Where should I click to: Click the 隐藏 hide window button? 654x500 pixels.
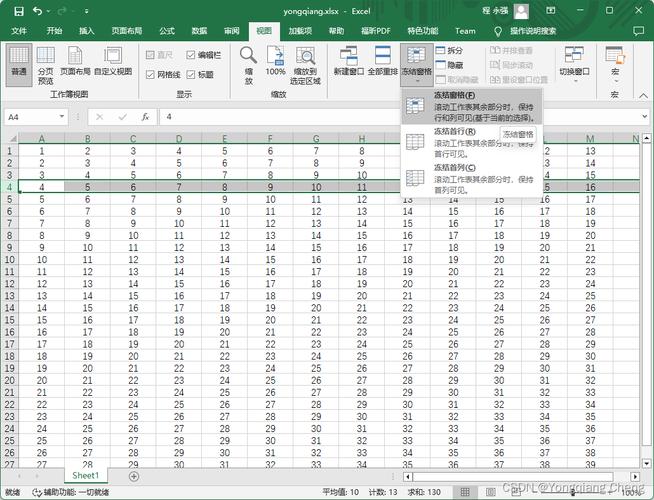coord(449,65)
